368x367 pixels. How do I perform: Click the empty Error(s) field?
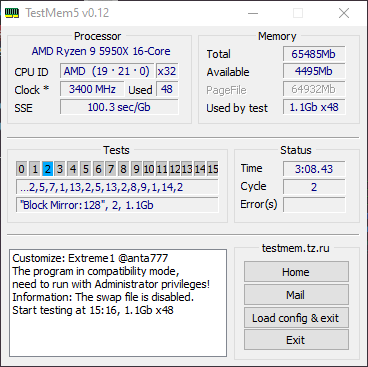pos(314,205)
